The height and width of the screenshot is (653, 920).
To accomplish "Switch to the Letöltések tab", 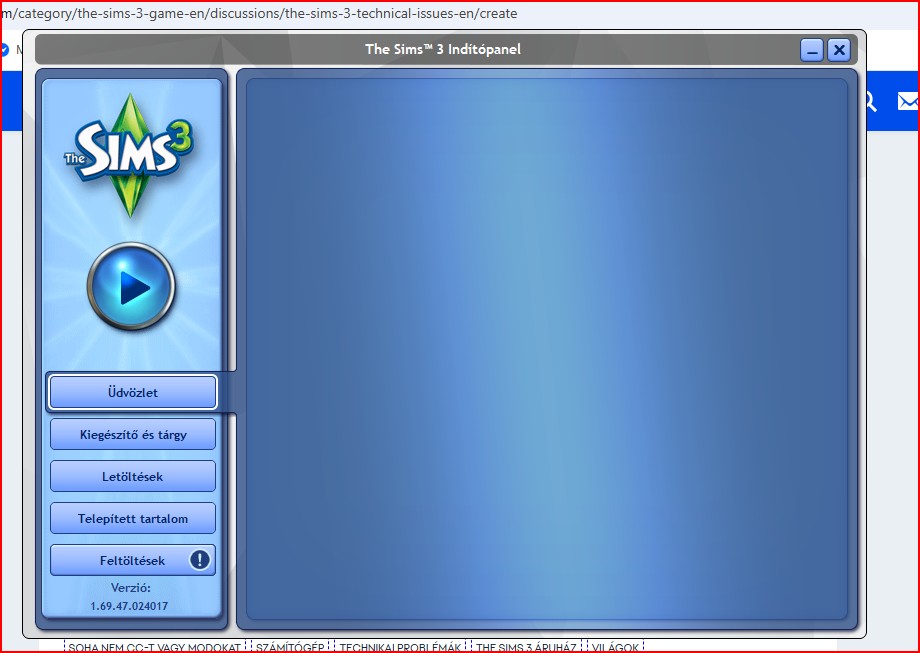I will pos(132,477).
